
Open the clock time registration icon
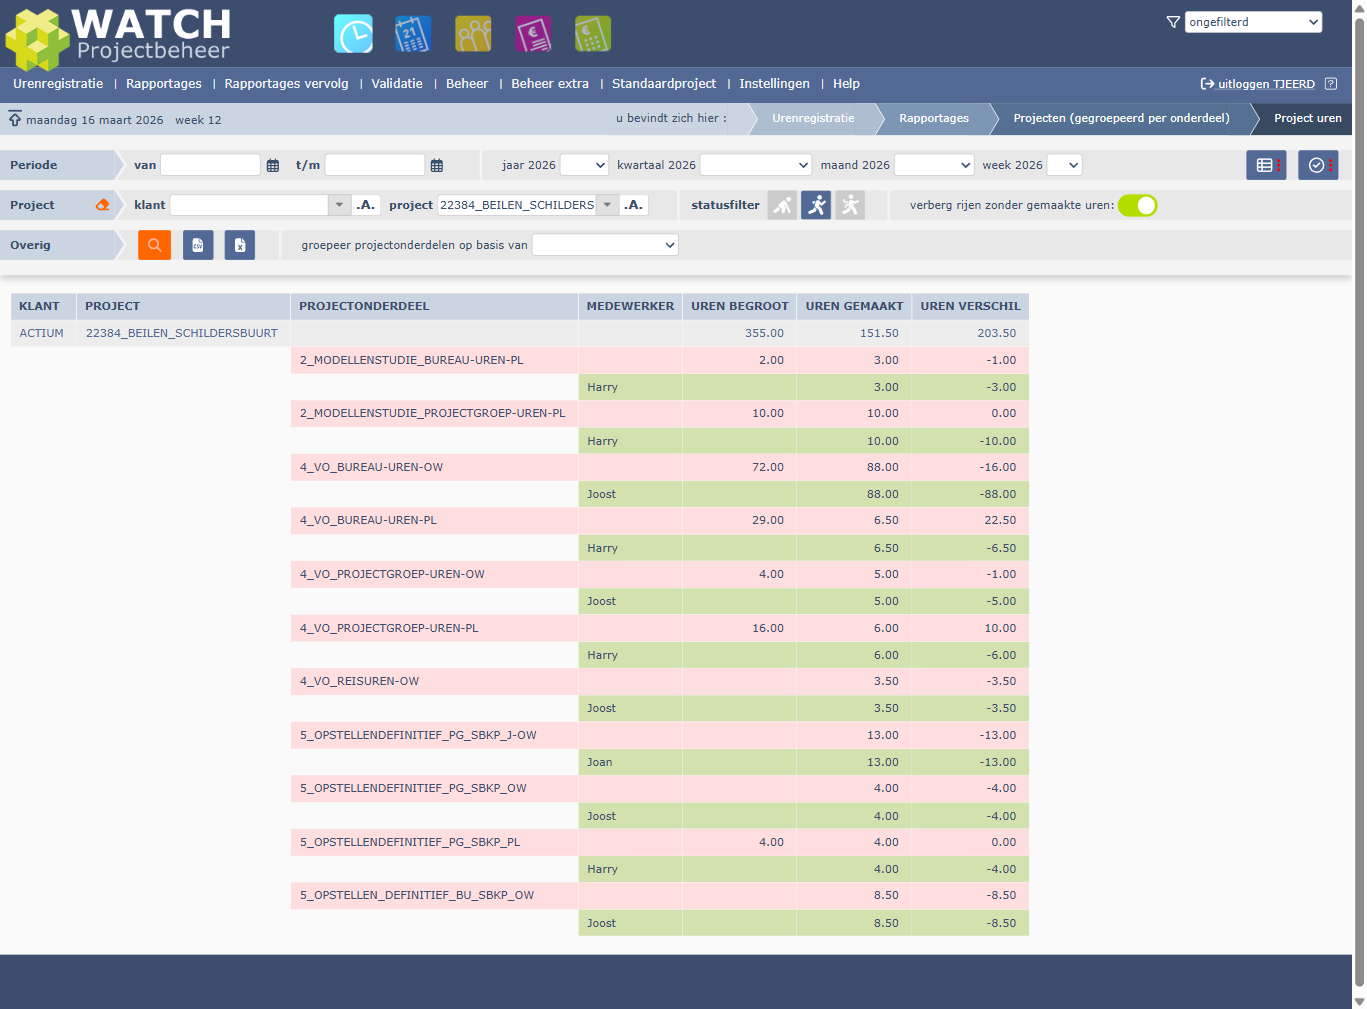coord(353,34)
